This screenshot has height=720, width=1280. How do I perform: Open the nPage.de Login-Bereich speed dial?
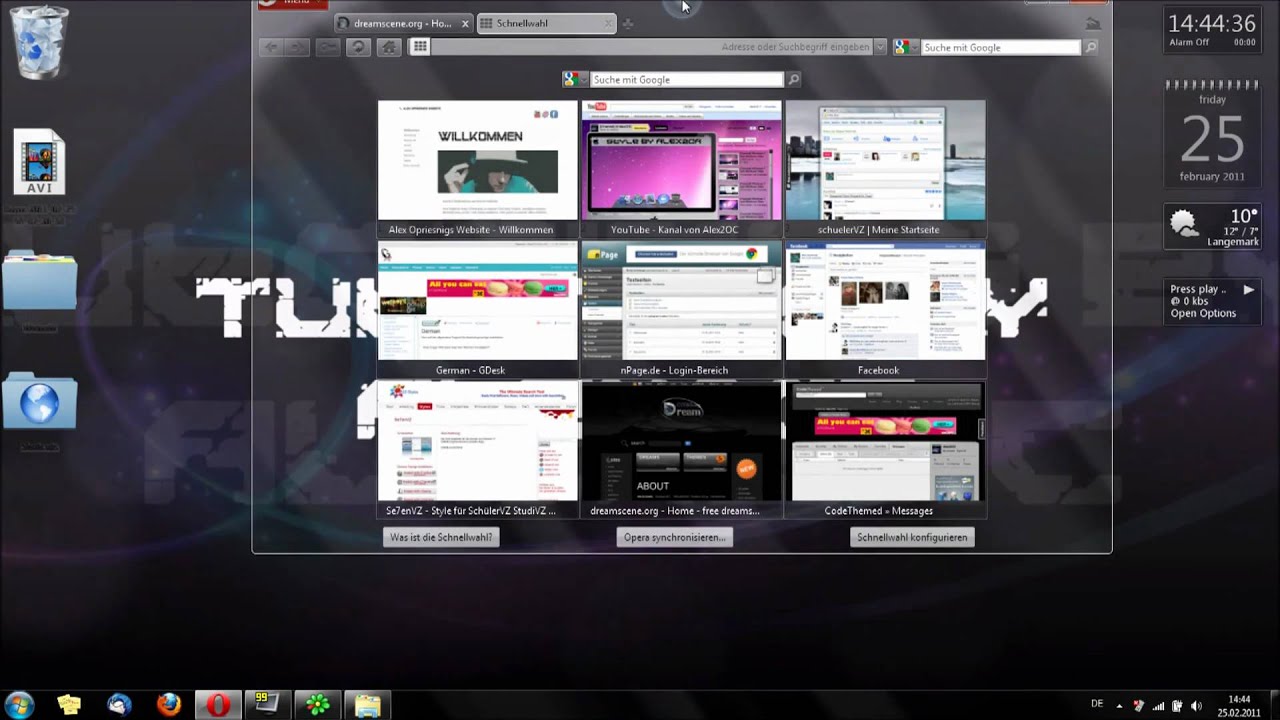pyautogui.click(x=681, y=309)
